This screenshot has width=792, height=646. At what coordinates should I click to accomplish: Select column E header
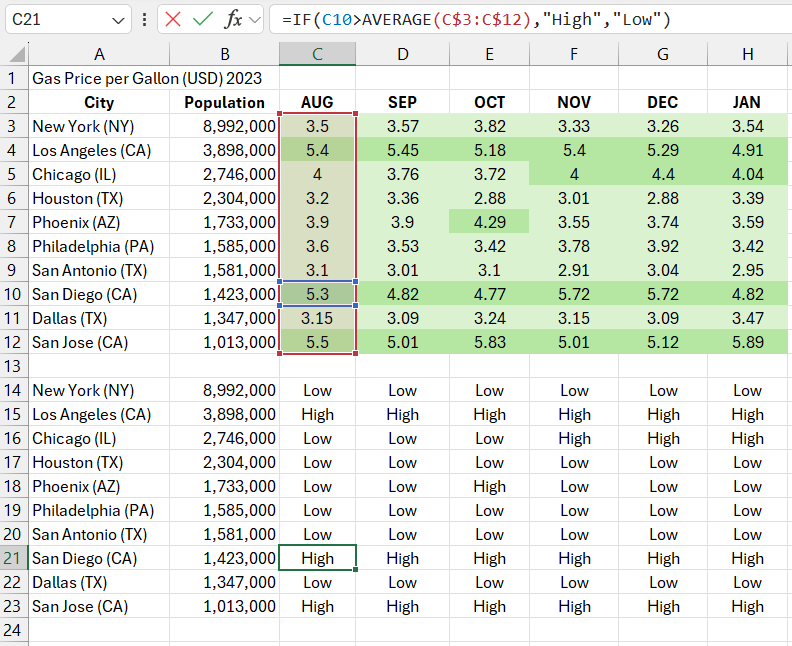tap(489, 54)
